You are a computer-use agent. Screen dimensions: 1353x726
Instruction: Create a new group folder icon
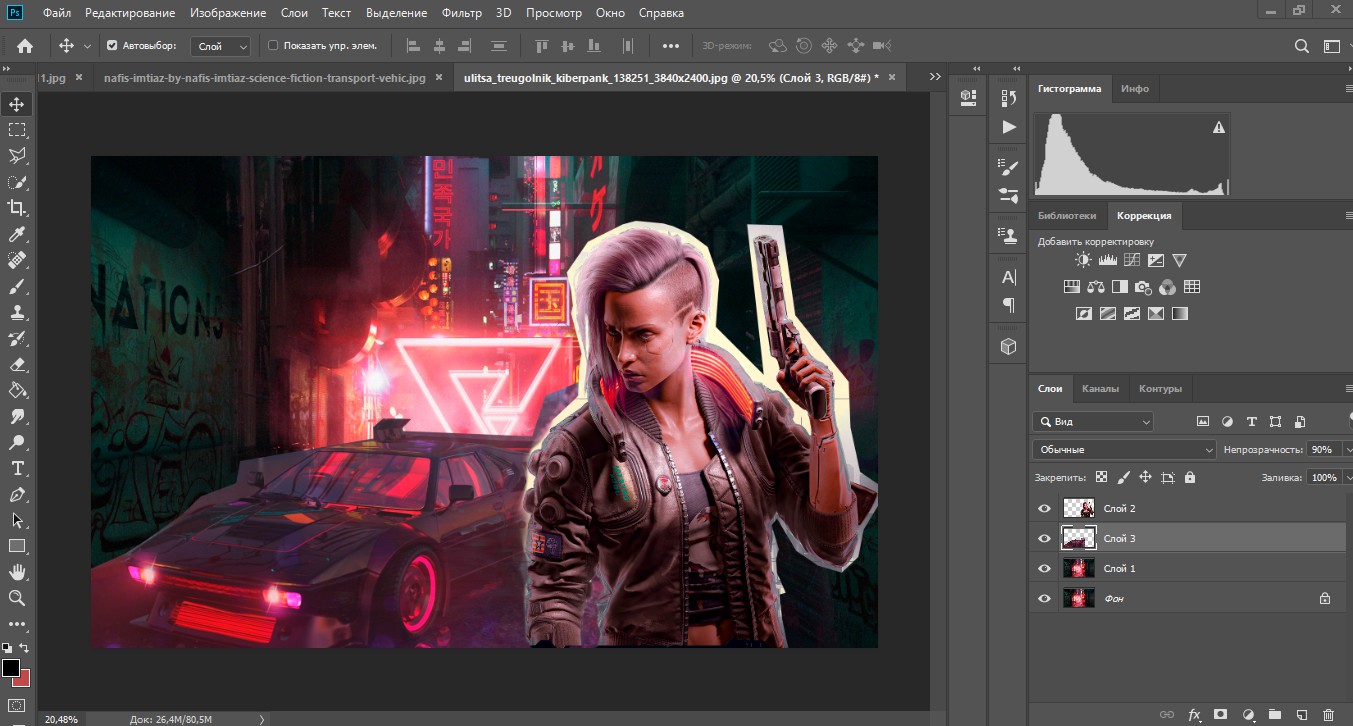click(x=1274, y=715)
